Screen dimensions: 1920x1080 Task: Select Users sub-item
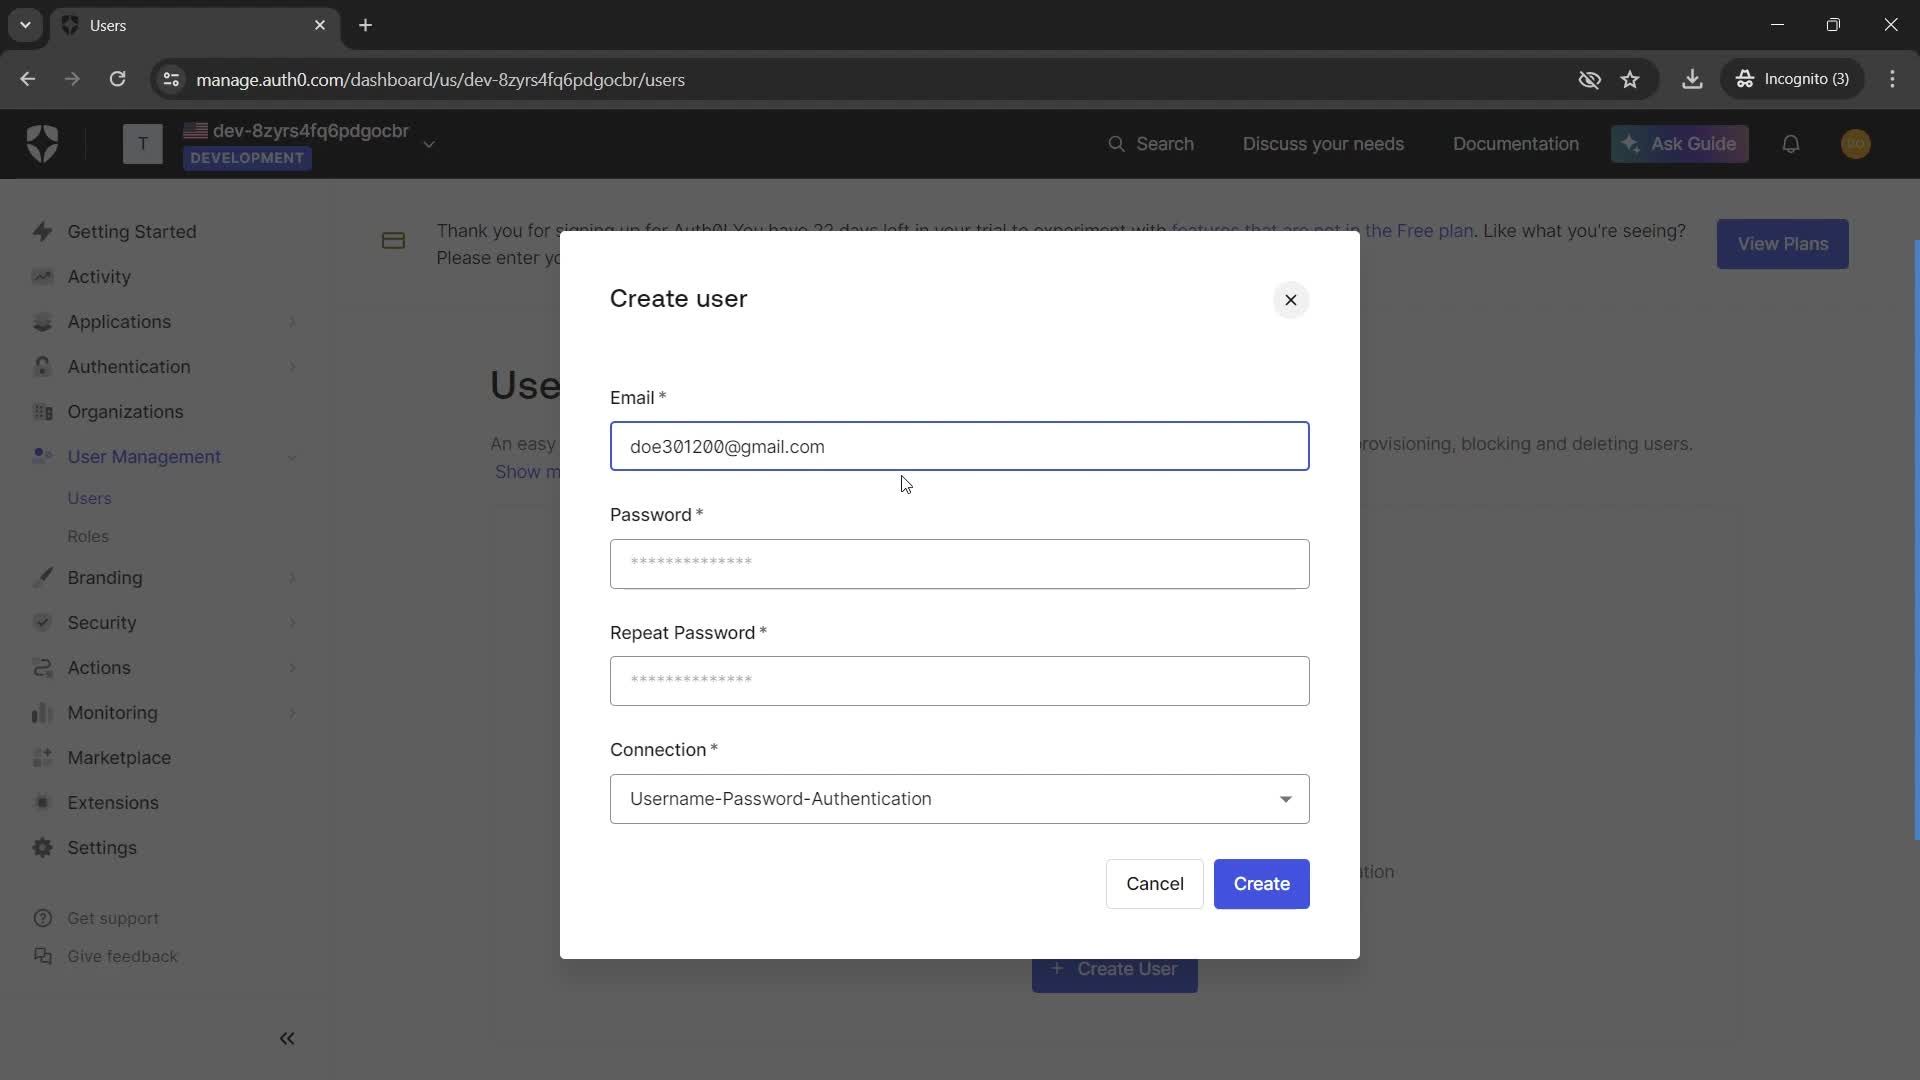click(89, 498)
